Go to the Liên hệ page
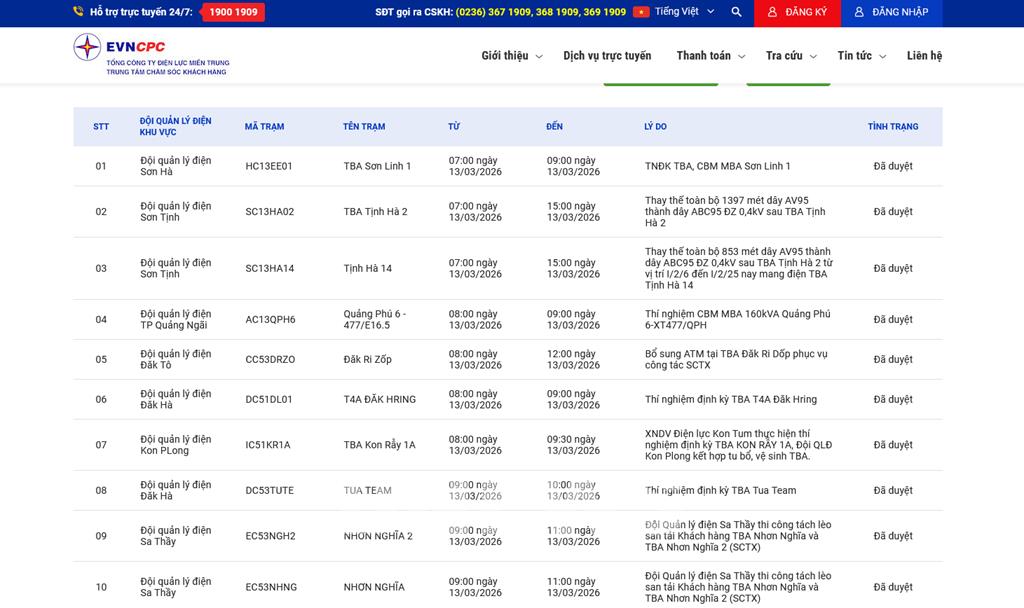This screenshot has height=608, width=1024. click(x=924, y=56)
